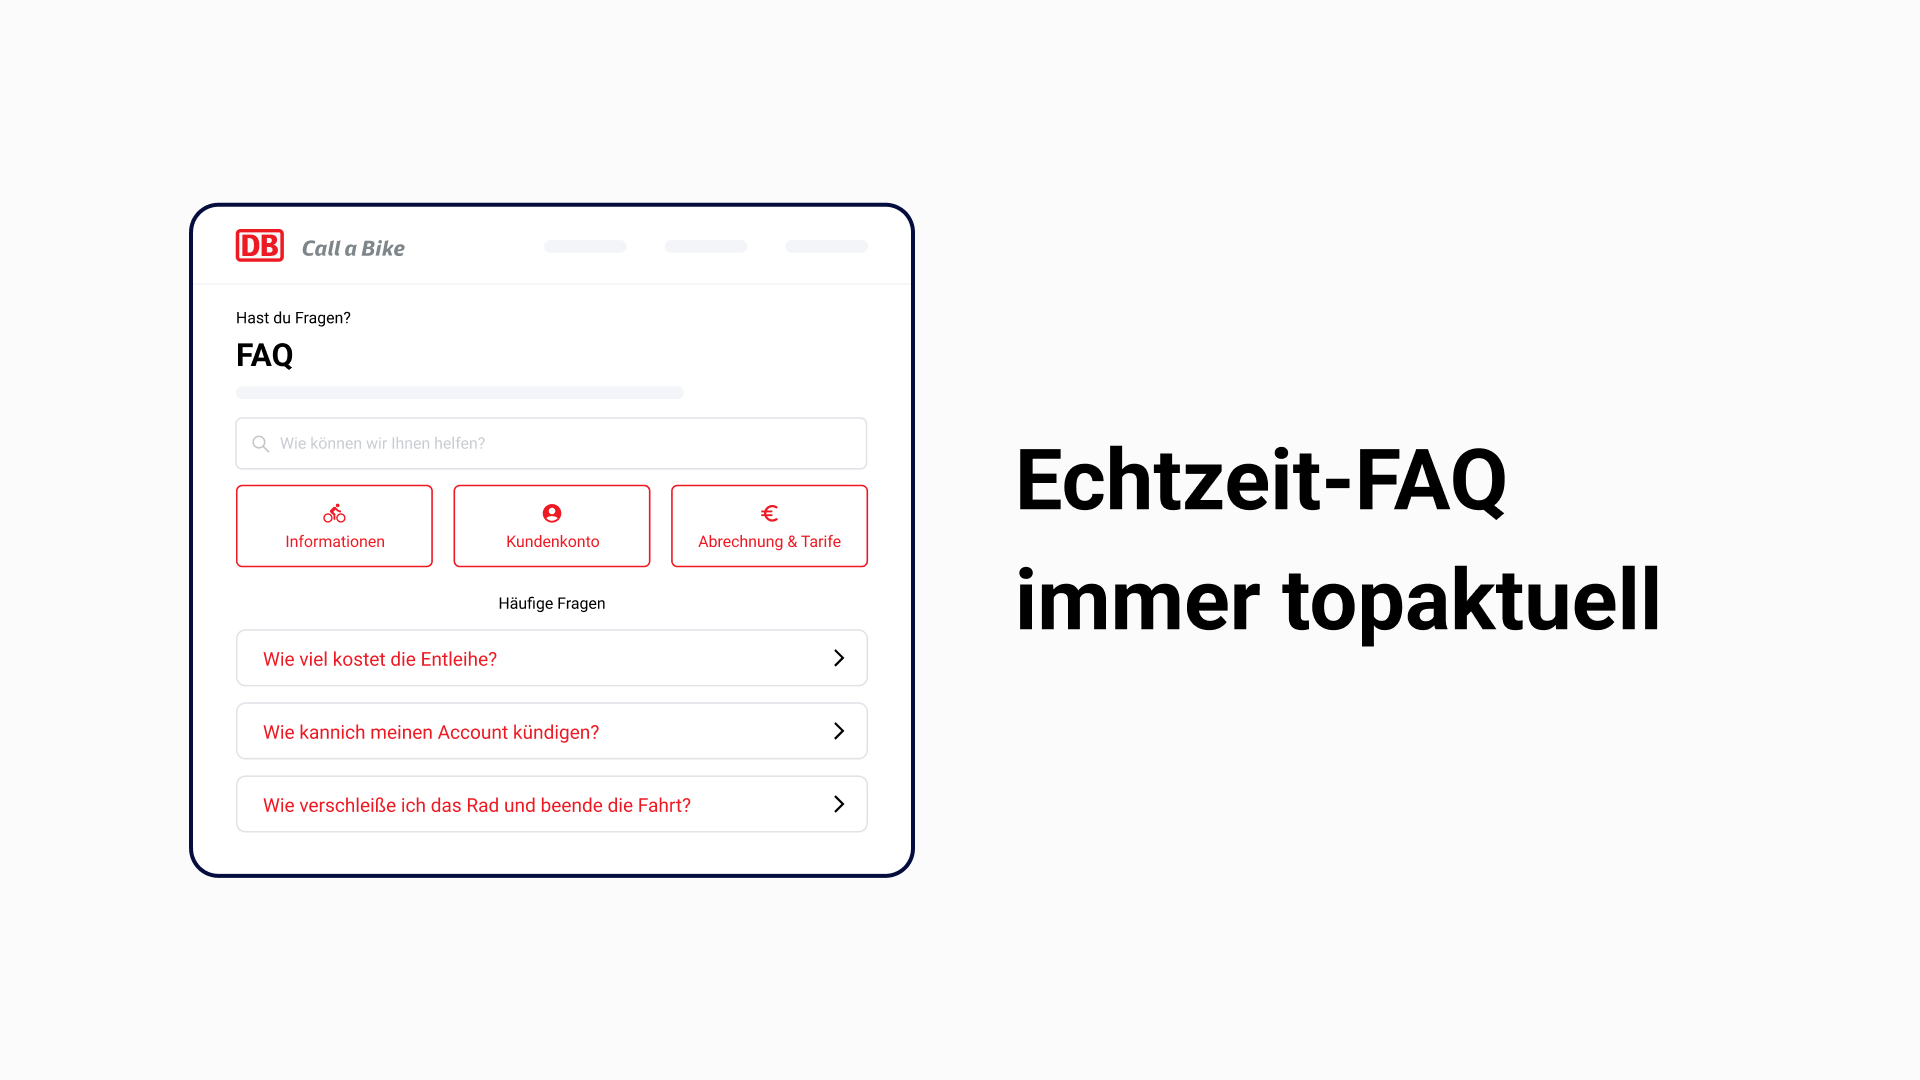Screen dimensions: 1920x1080
Task: Expand the 'Wie viel kostet die Entleihe?' FAQ item
Action: click(551, 658)
